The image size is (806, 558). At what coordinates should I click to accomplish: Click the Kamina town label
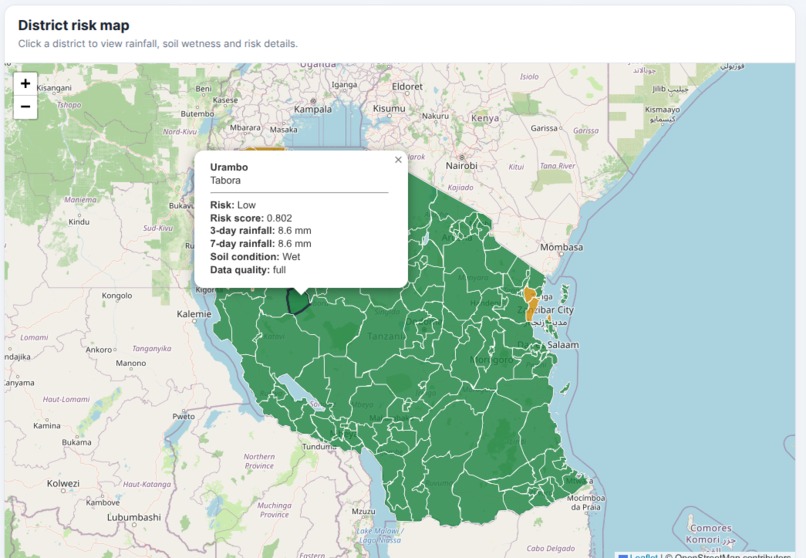click(x=47, y=426)
